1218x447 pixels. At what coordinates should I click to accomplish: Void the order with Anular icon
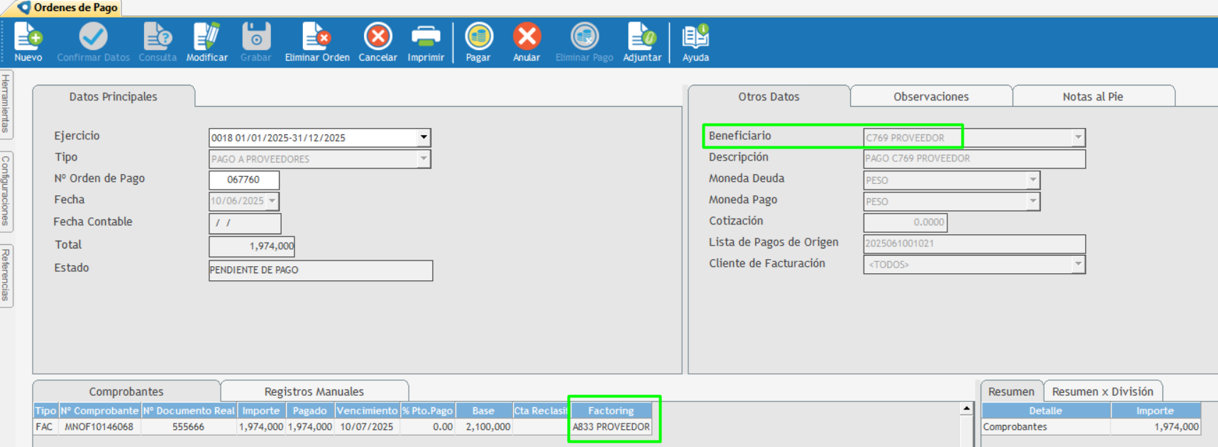527,38
